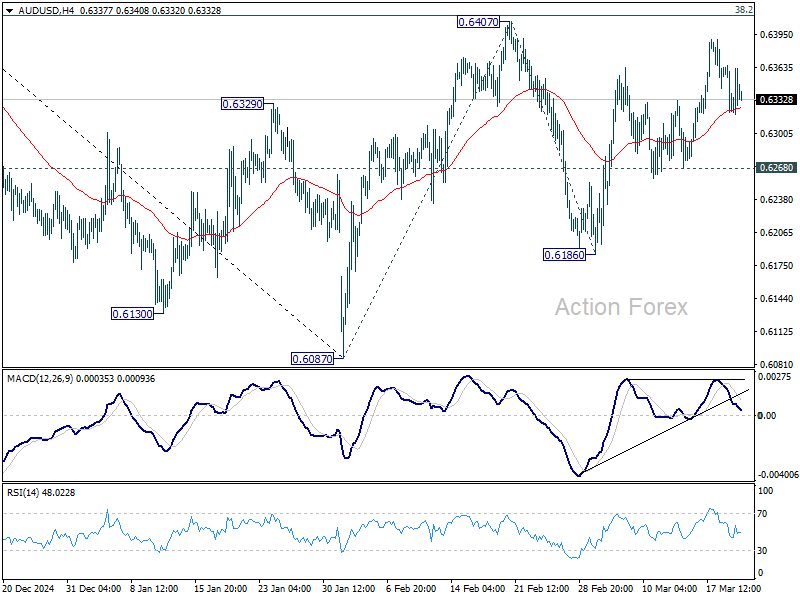Click the 28 Feb 20:00 date label
800x600 pixels.
click(x=606, y=588)
